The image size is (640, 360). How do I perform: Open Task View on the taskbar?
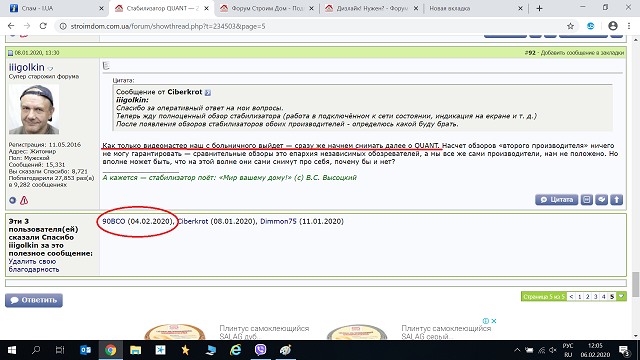coord(60,350)
